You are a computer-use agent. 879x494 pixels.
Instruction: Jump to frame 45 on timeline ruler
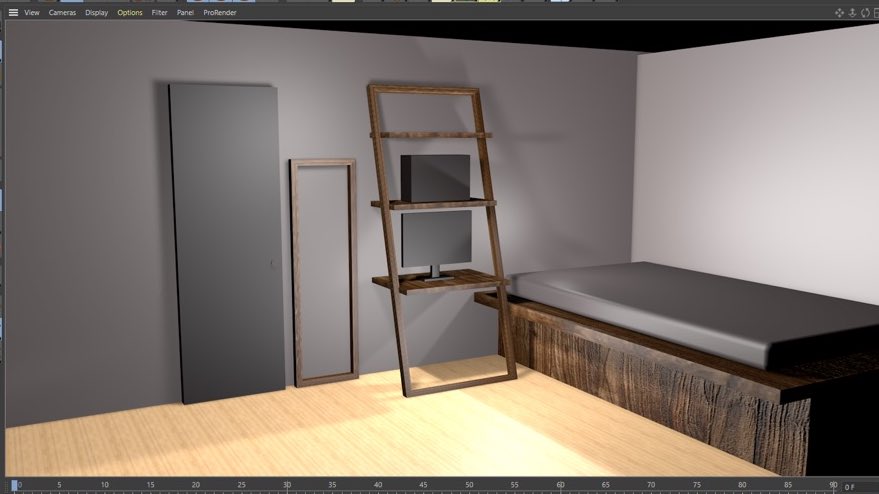tap(423, 485)
